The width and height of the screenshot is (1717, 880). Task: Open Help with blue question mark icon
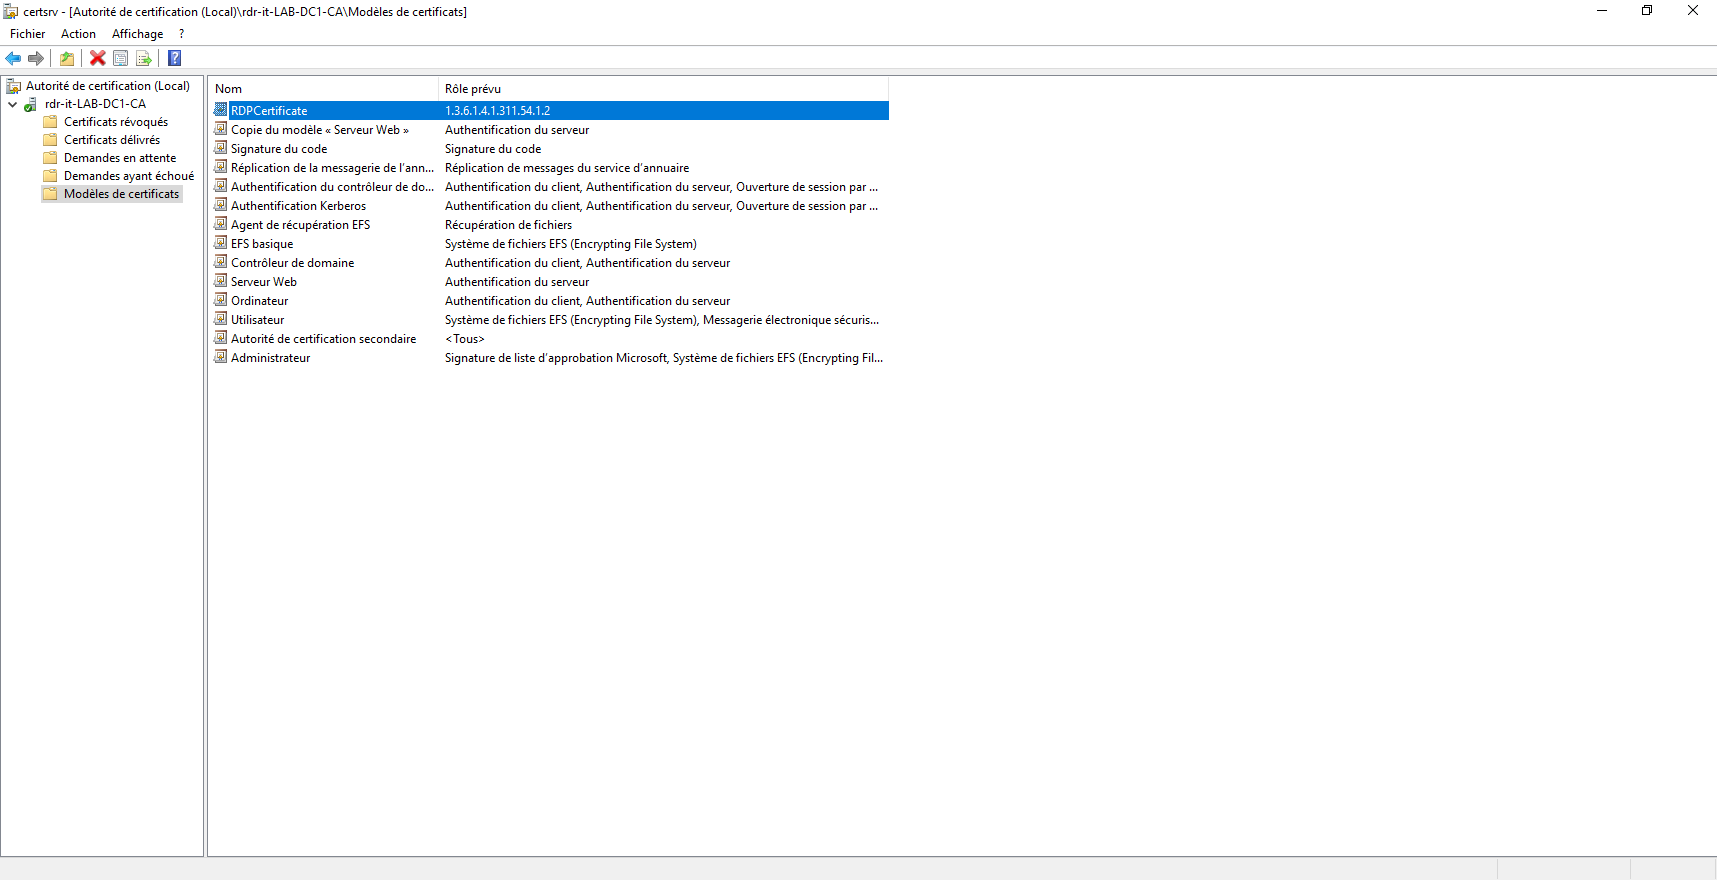tap(174, 58)
